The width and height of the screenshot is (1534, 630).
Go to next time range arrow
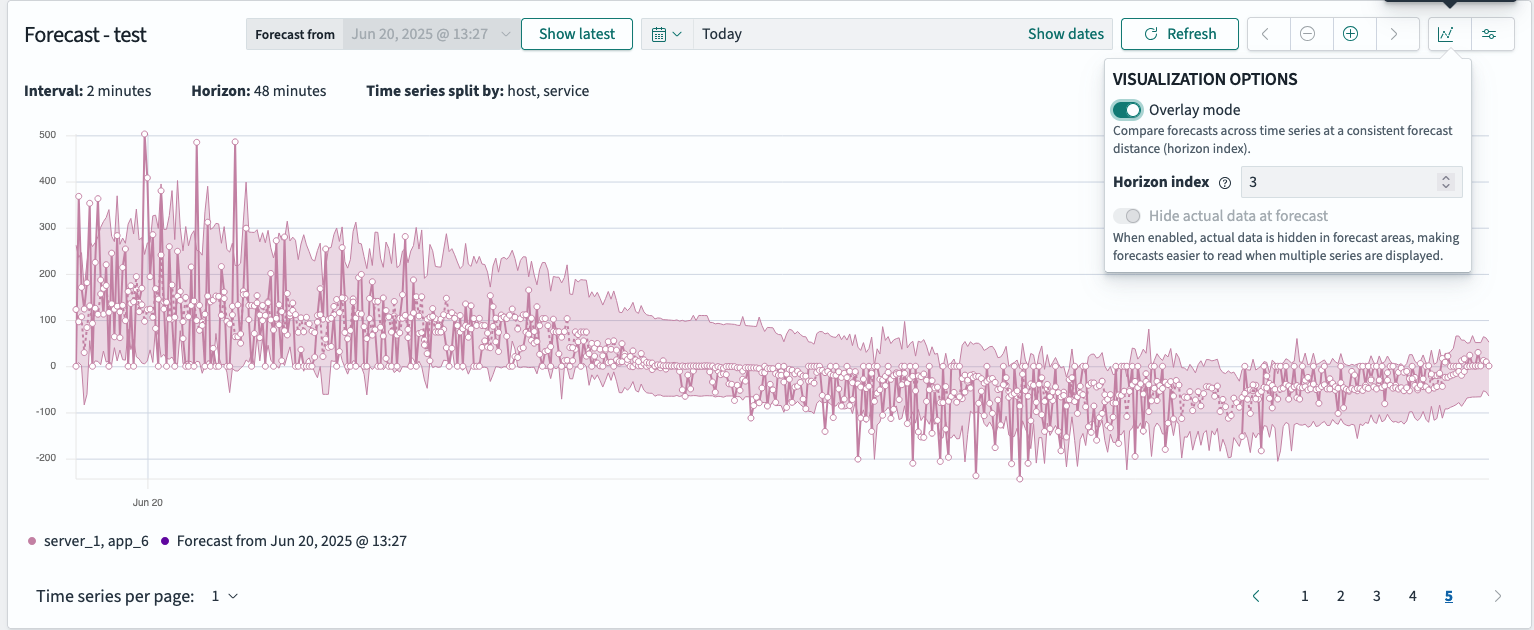[1393, 34]
